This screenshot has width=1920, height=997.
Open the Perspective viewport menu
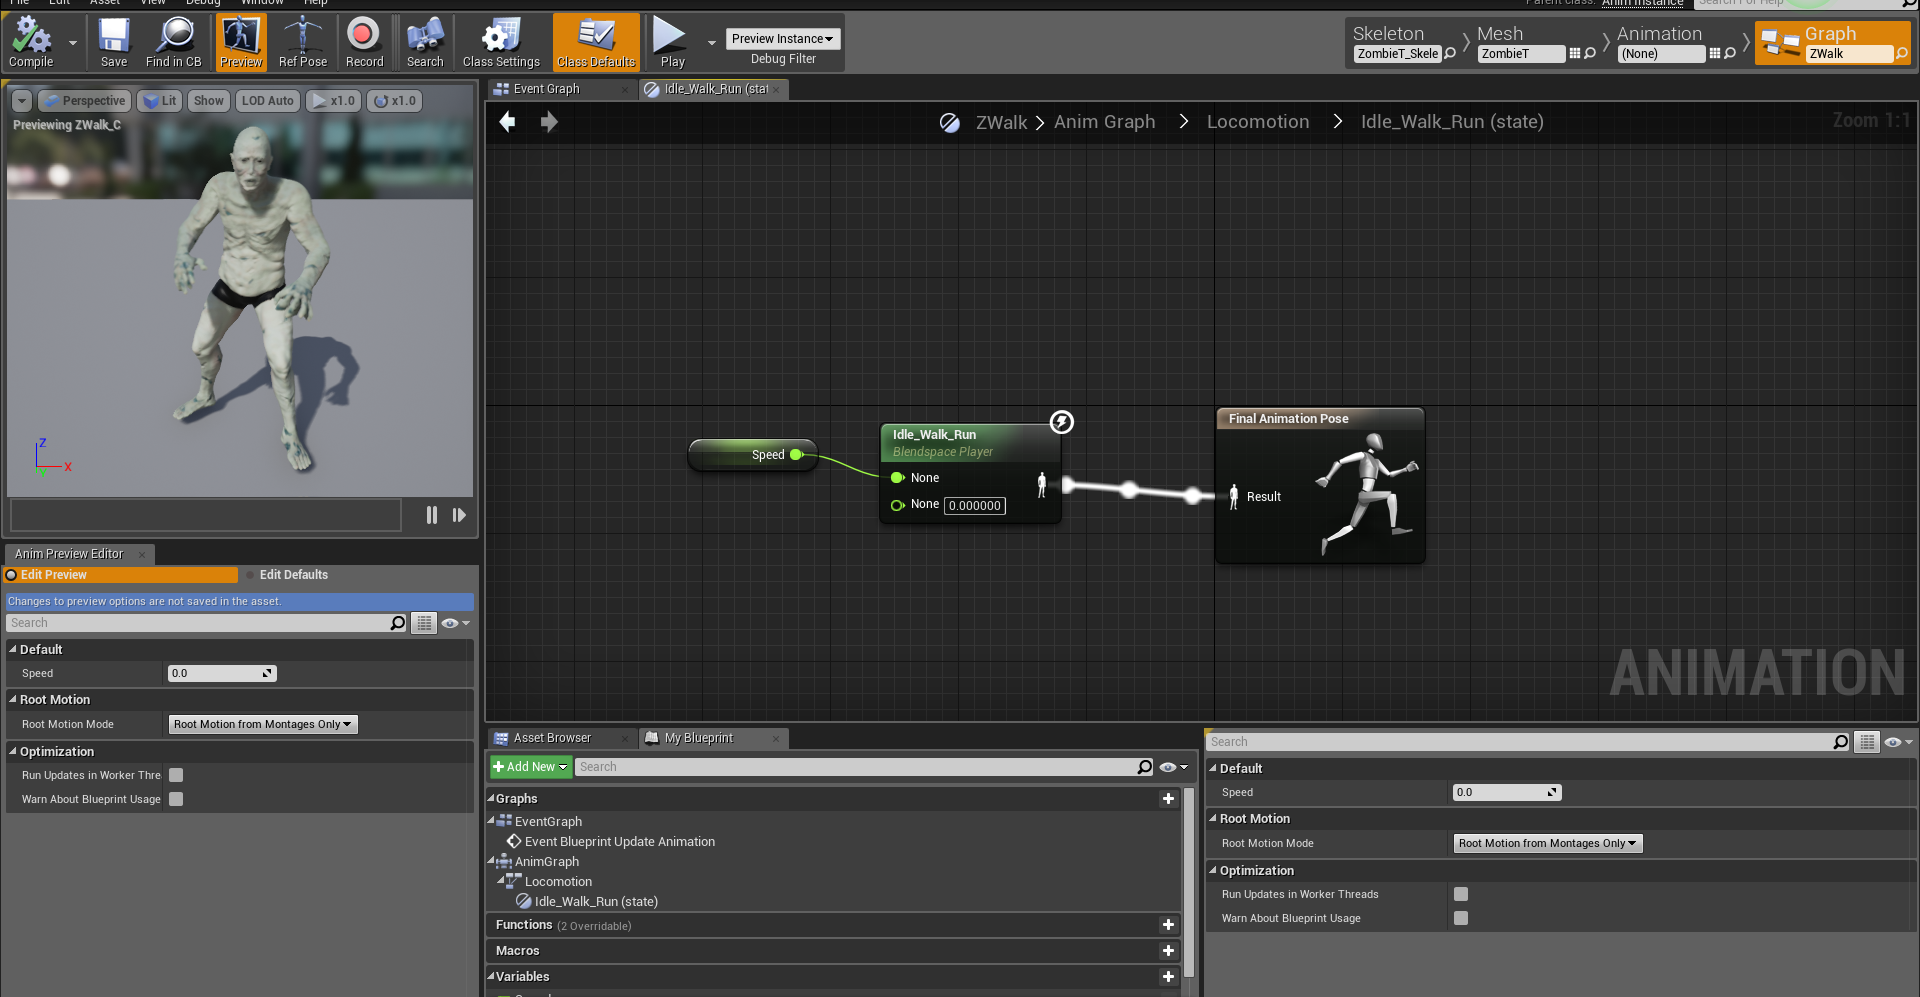[84, 101]
